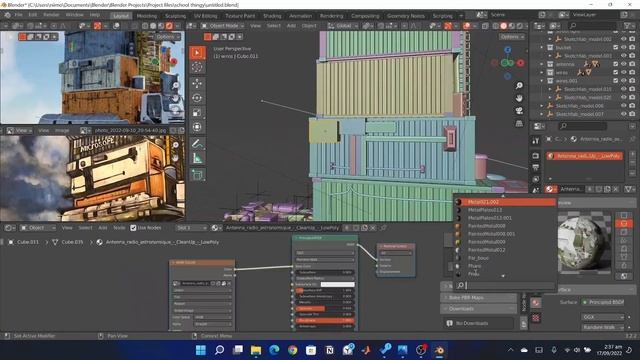Switch to the Shading workspace tab
Viewport: 640px width, 360px height.
point(272,16)
